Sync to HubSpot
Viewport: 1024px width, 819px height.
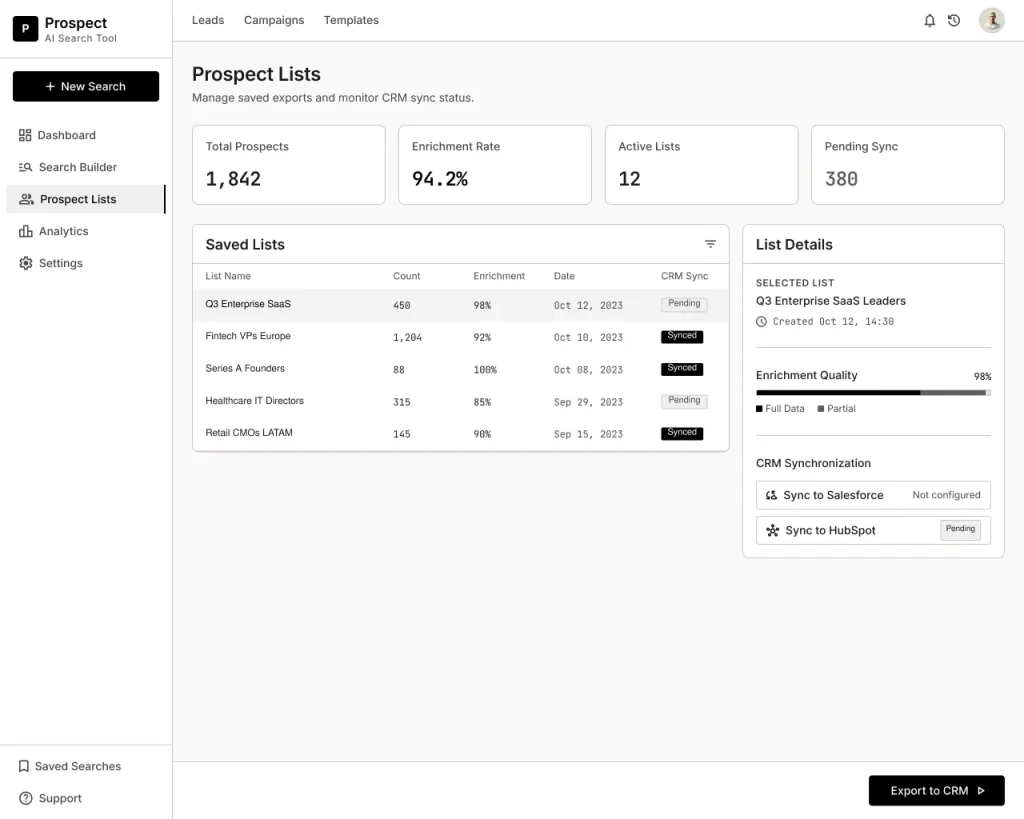(x=873, y=530)
